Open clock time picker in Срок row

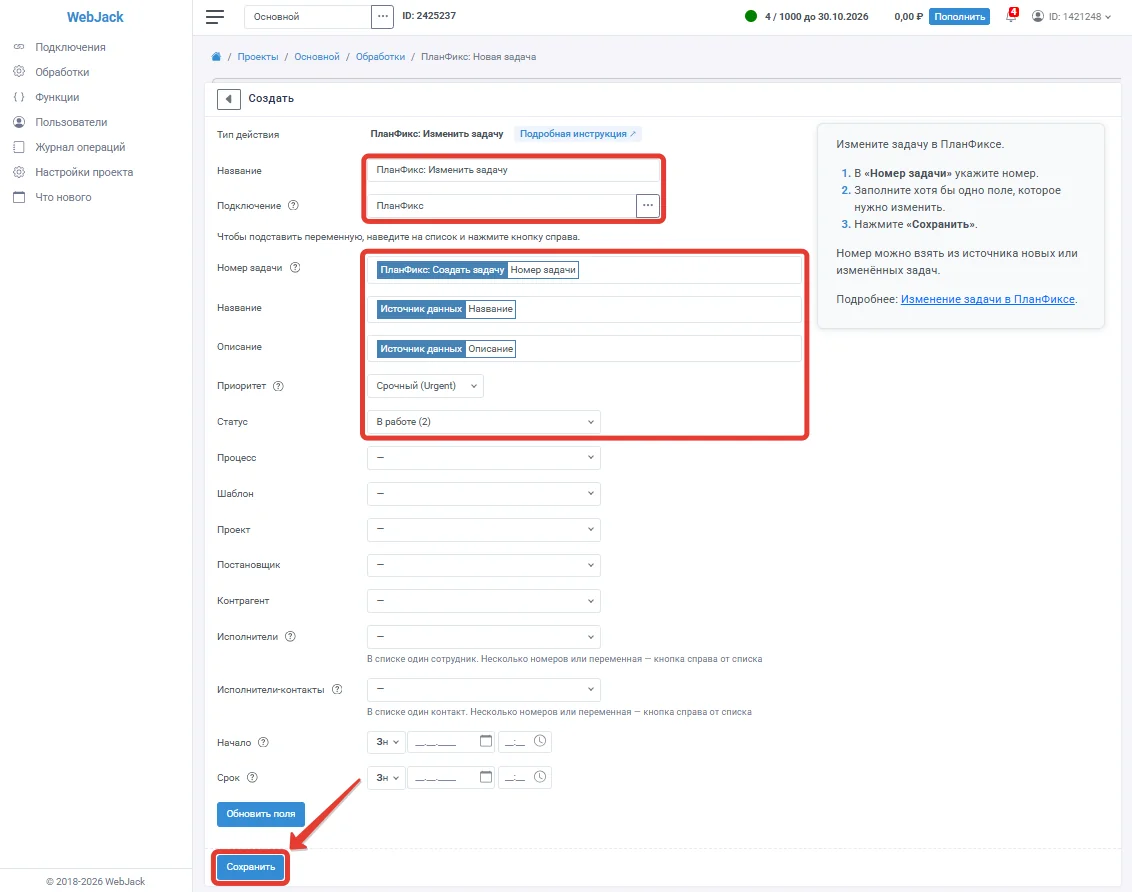click(540, 777)
